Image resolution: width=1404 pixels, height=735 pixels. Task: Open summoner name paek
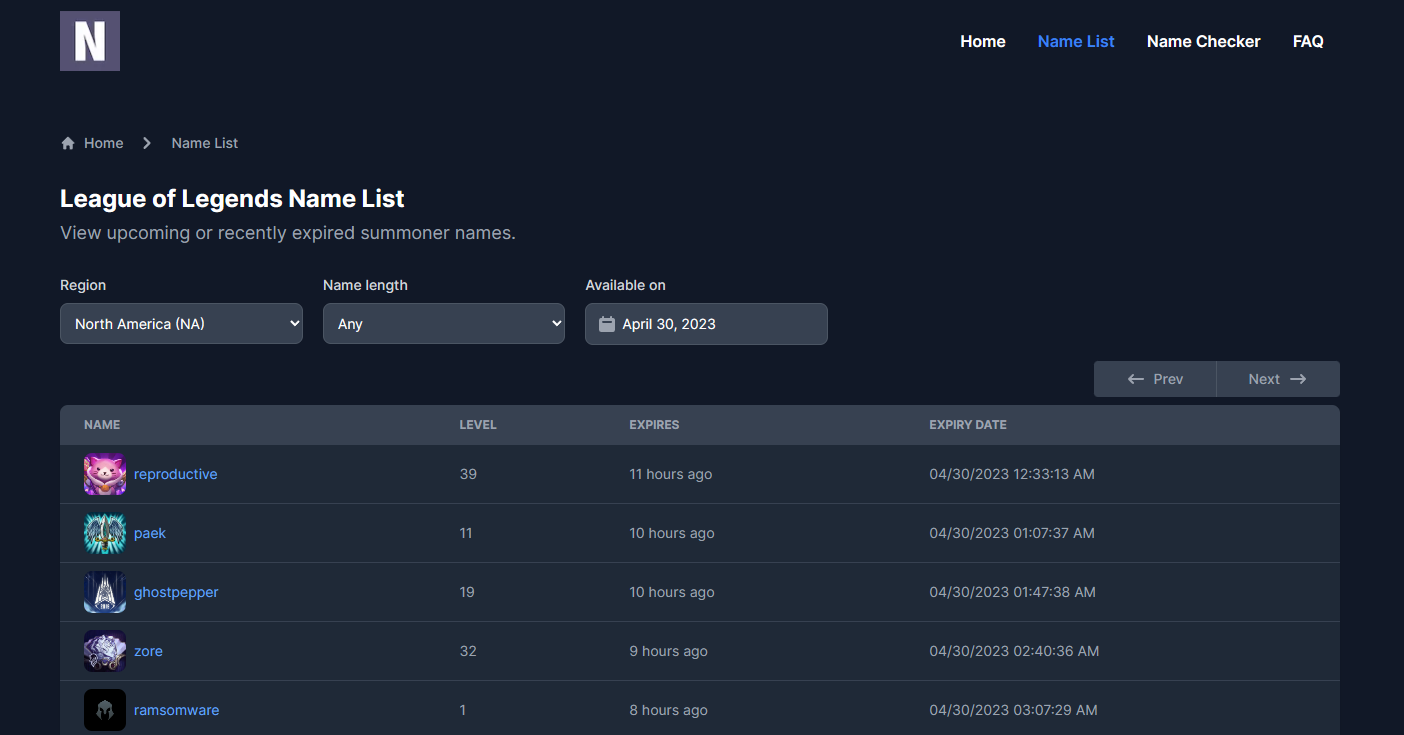(x=150, y=533)
